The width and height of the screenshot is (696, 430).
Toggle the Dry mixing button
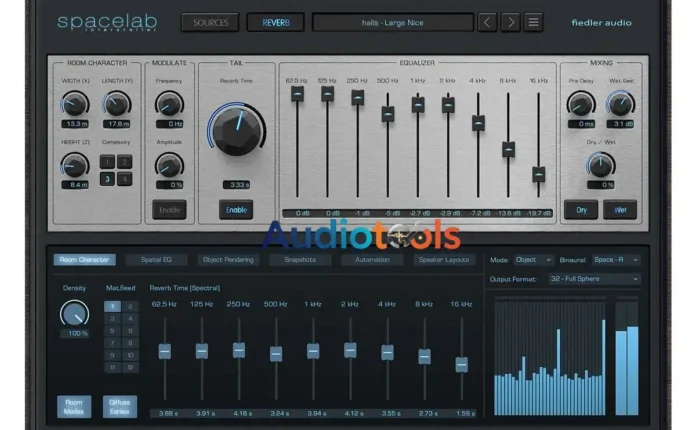(x=581, y=210)
